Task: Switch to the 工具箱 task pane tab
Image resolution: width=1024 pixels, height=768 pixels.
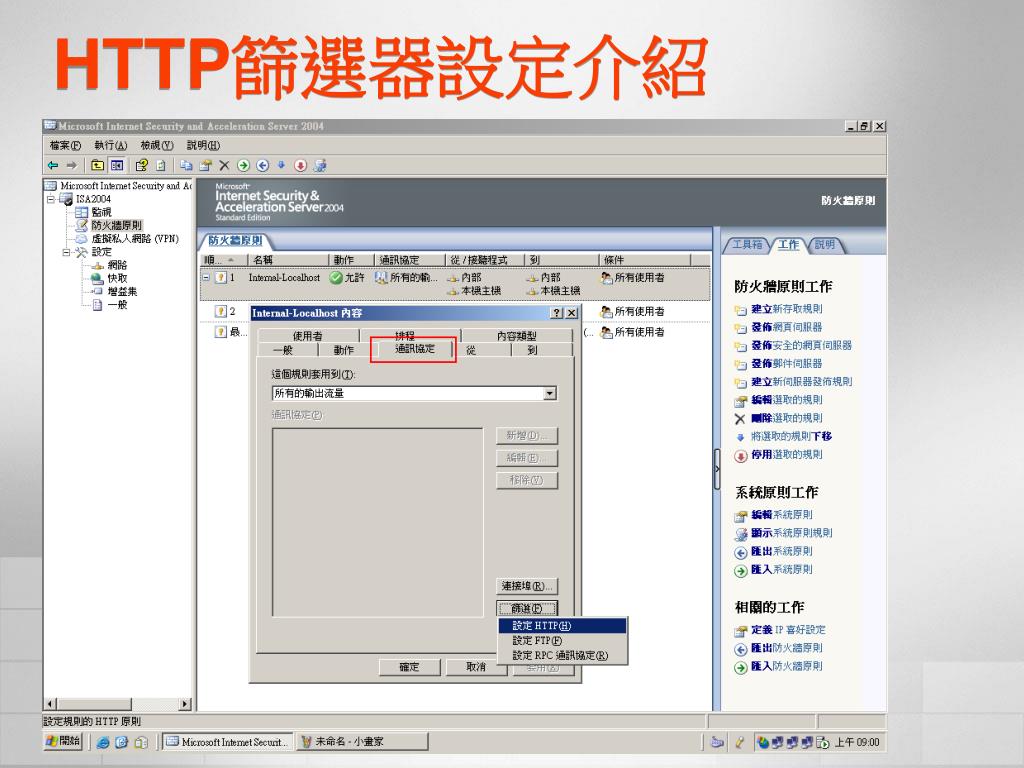Action: click(x=747, y=244)
